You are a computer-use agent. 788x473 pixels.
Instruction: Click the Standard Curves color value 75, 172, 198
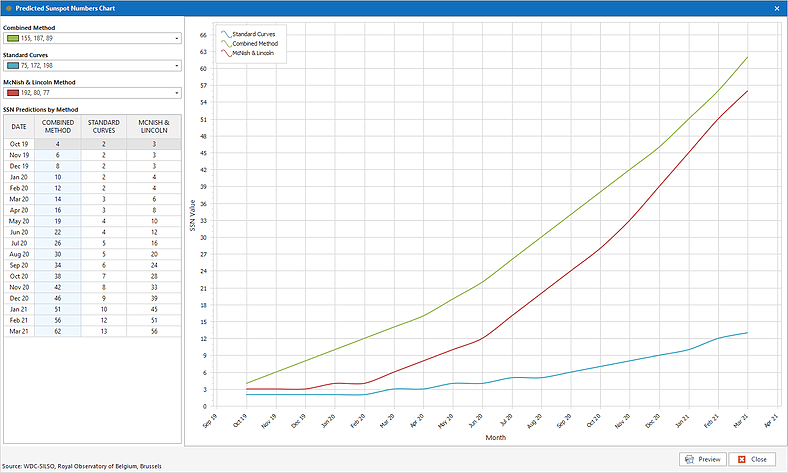point(37,65)
